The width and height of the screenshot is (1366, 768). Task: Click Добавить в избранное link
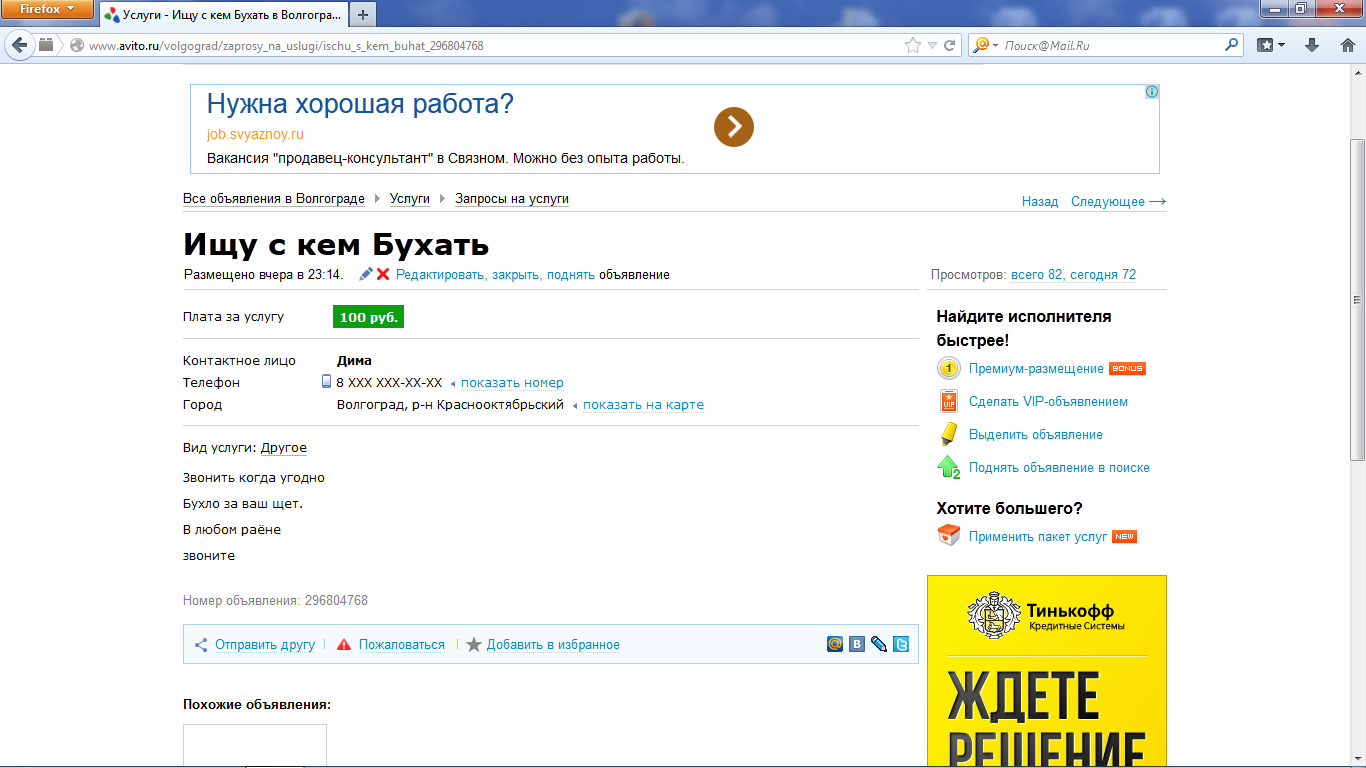[x=553, y=645]
